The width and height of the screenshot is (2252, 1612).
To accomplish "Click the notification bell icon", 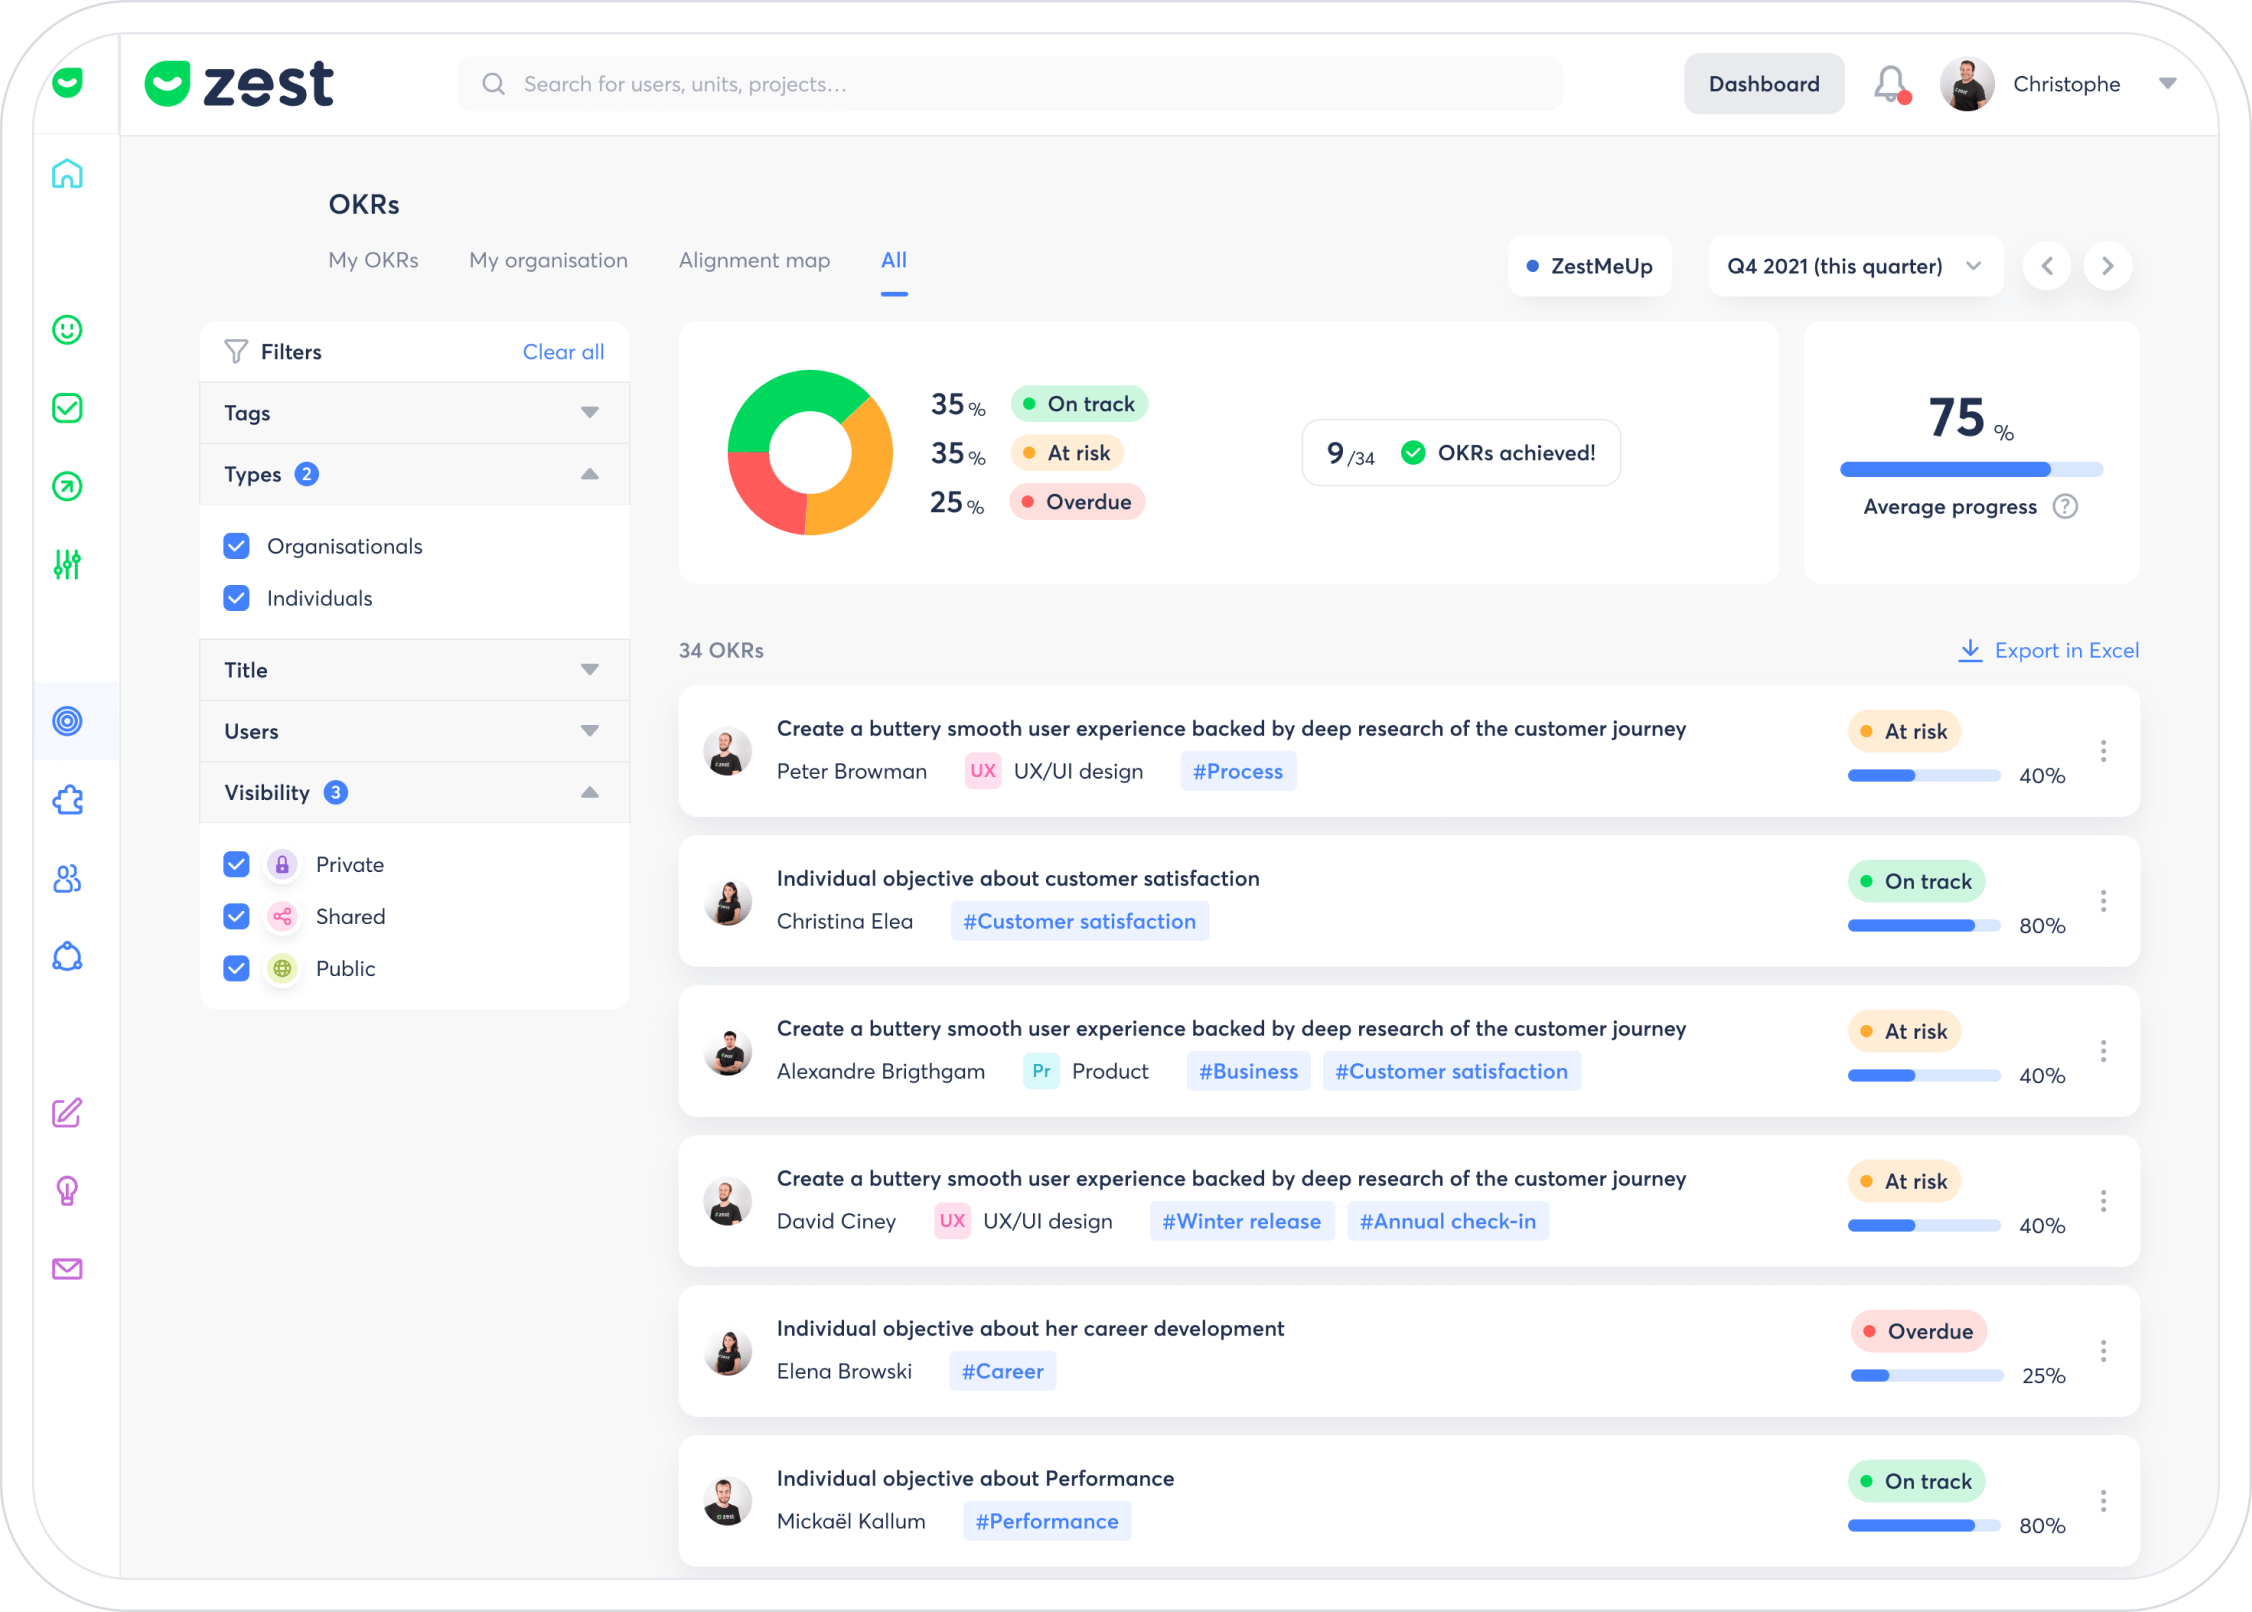I will [1890, 84].
